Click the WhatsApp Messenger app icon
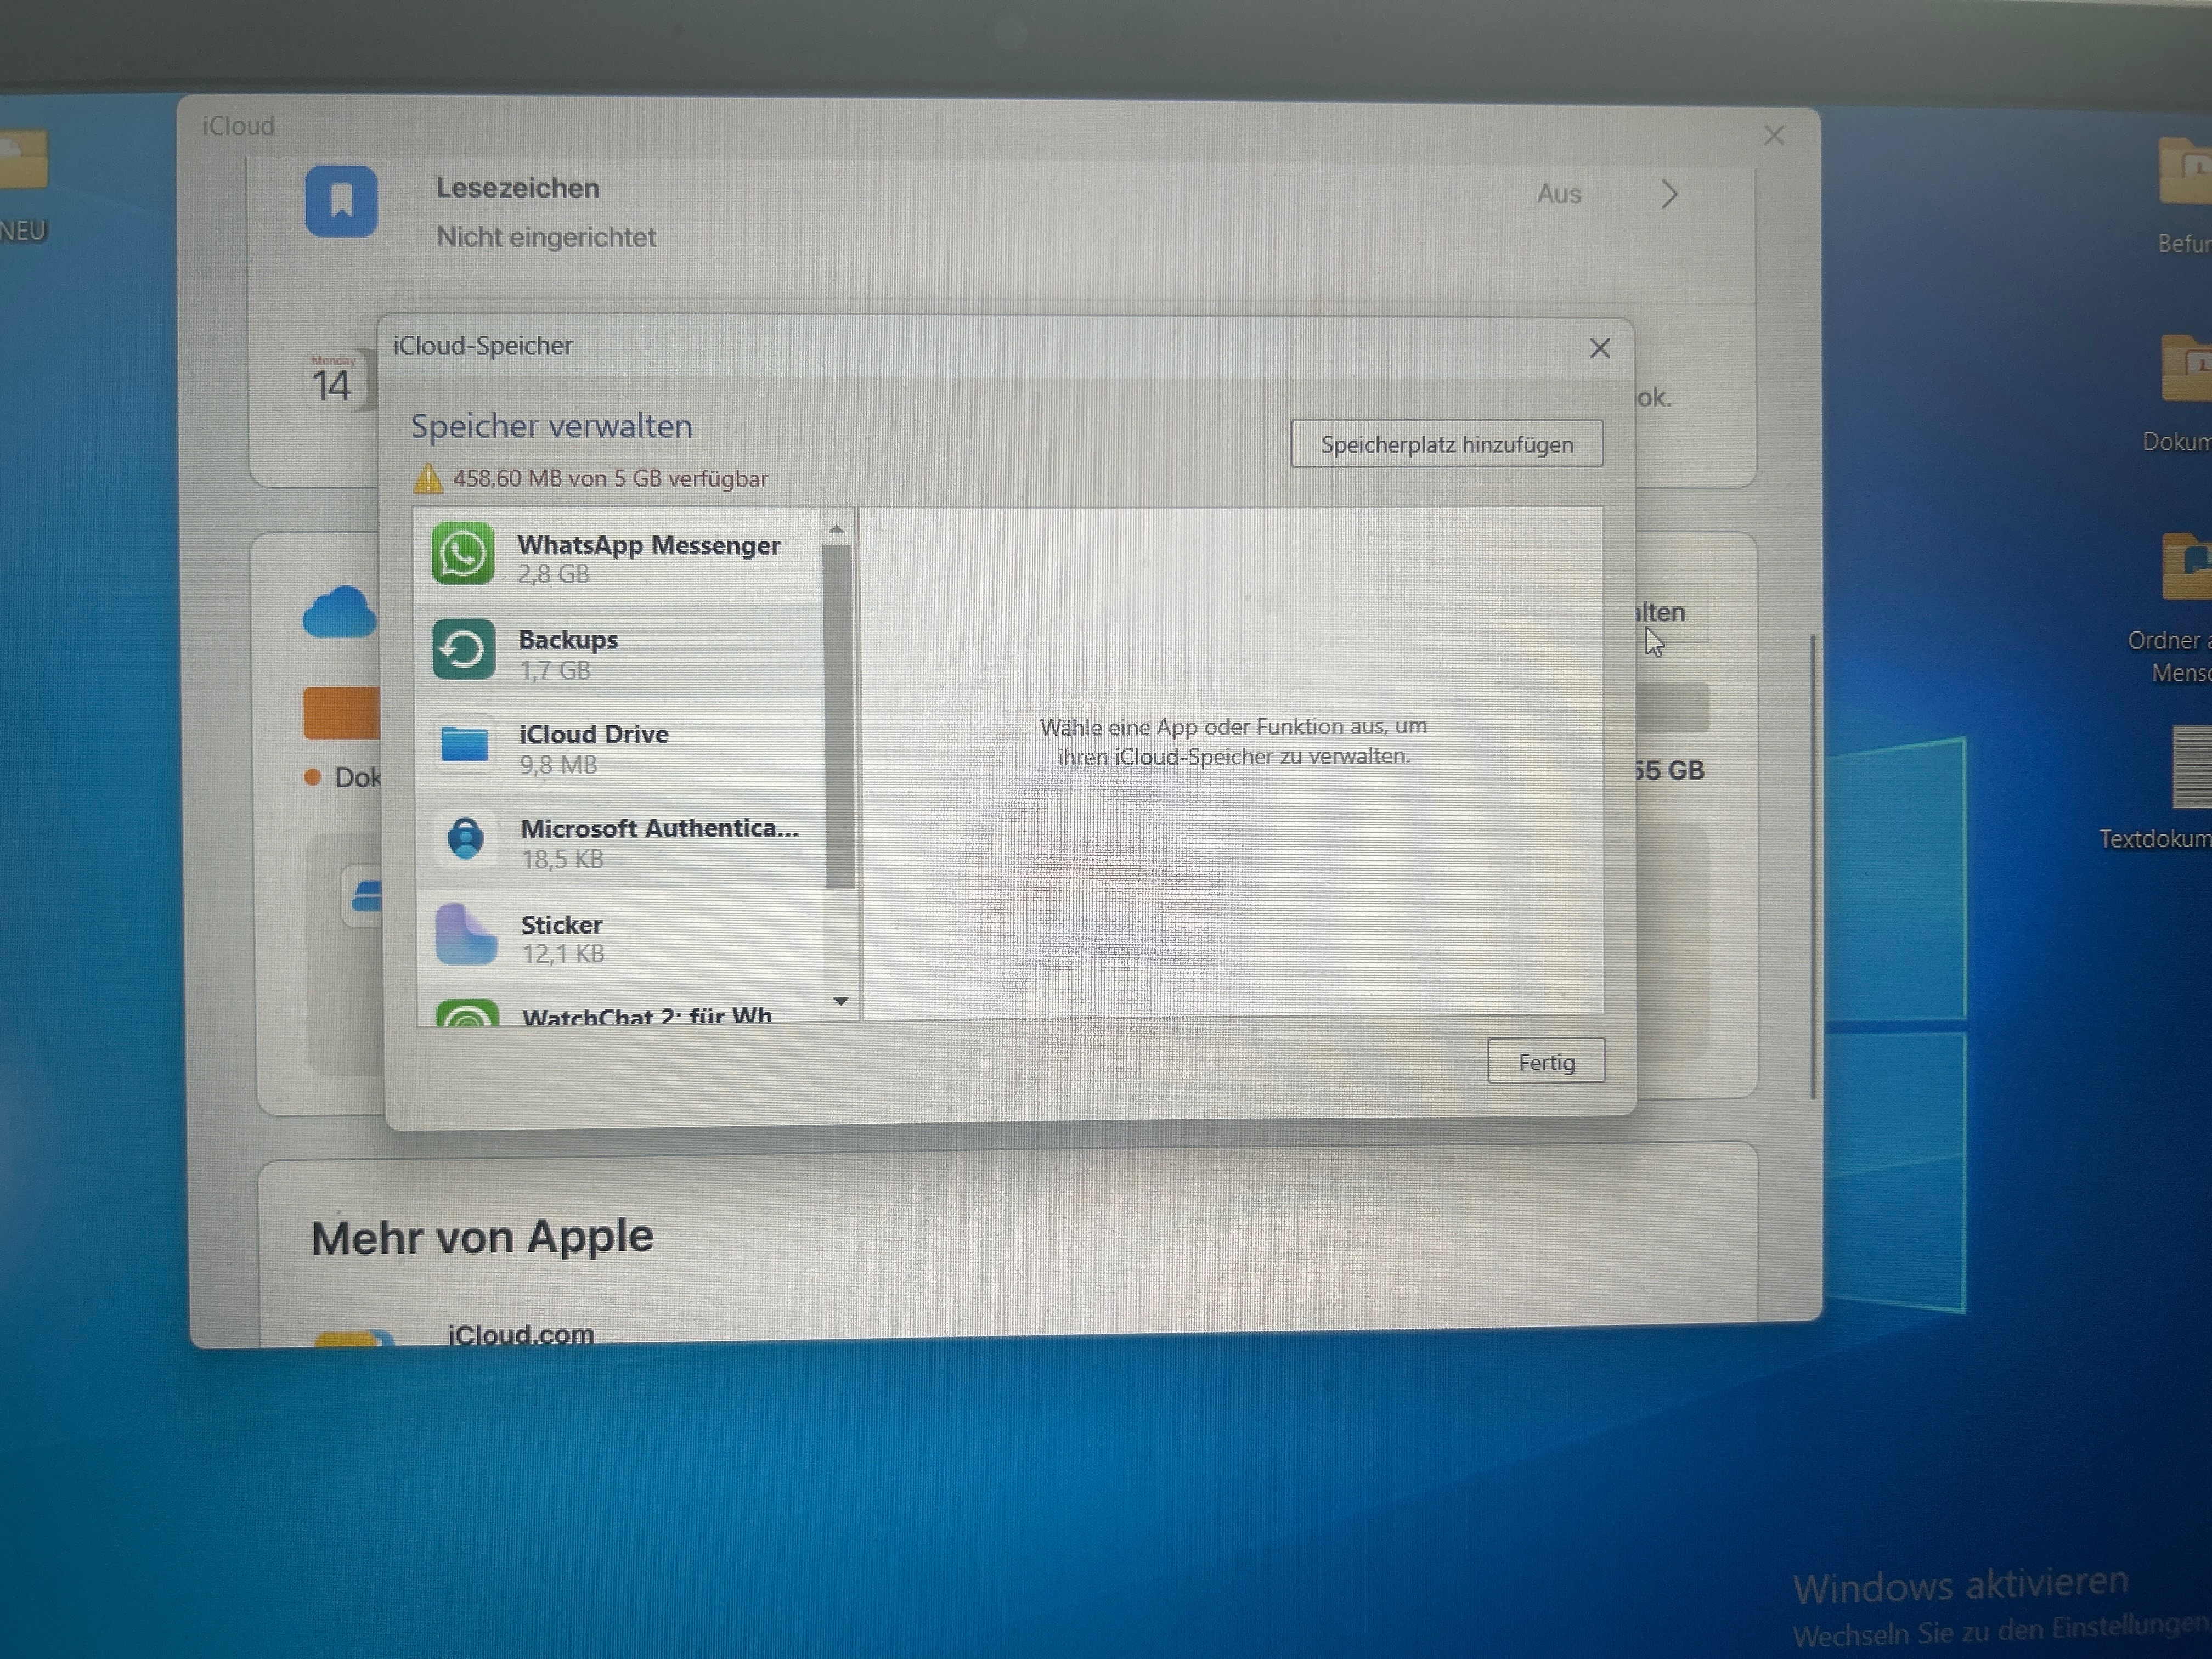This screenshot has width=2212, height=1659. [463, 554]
